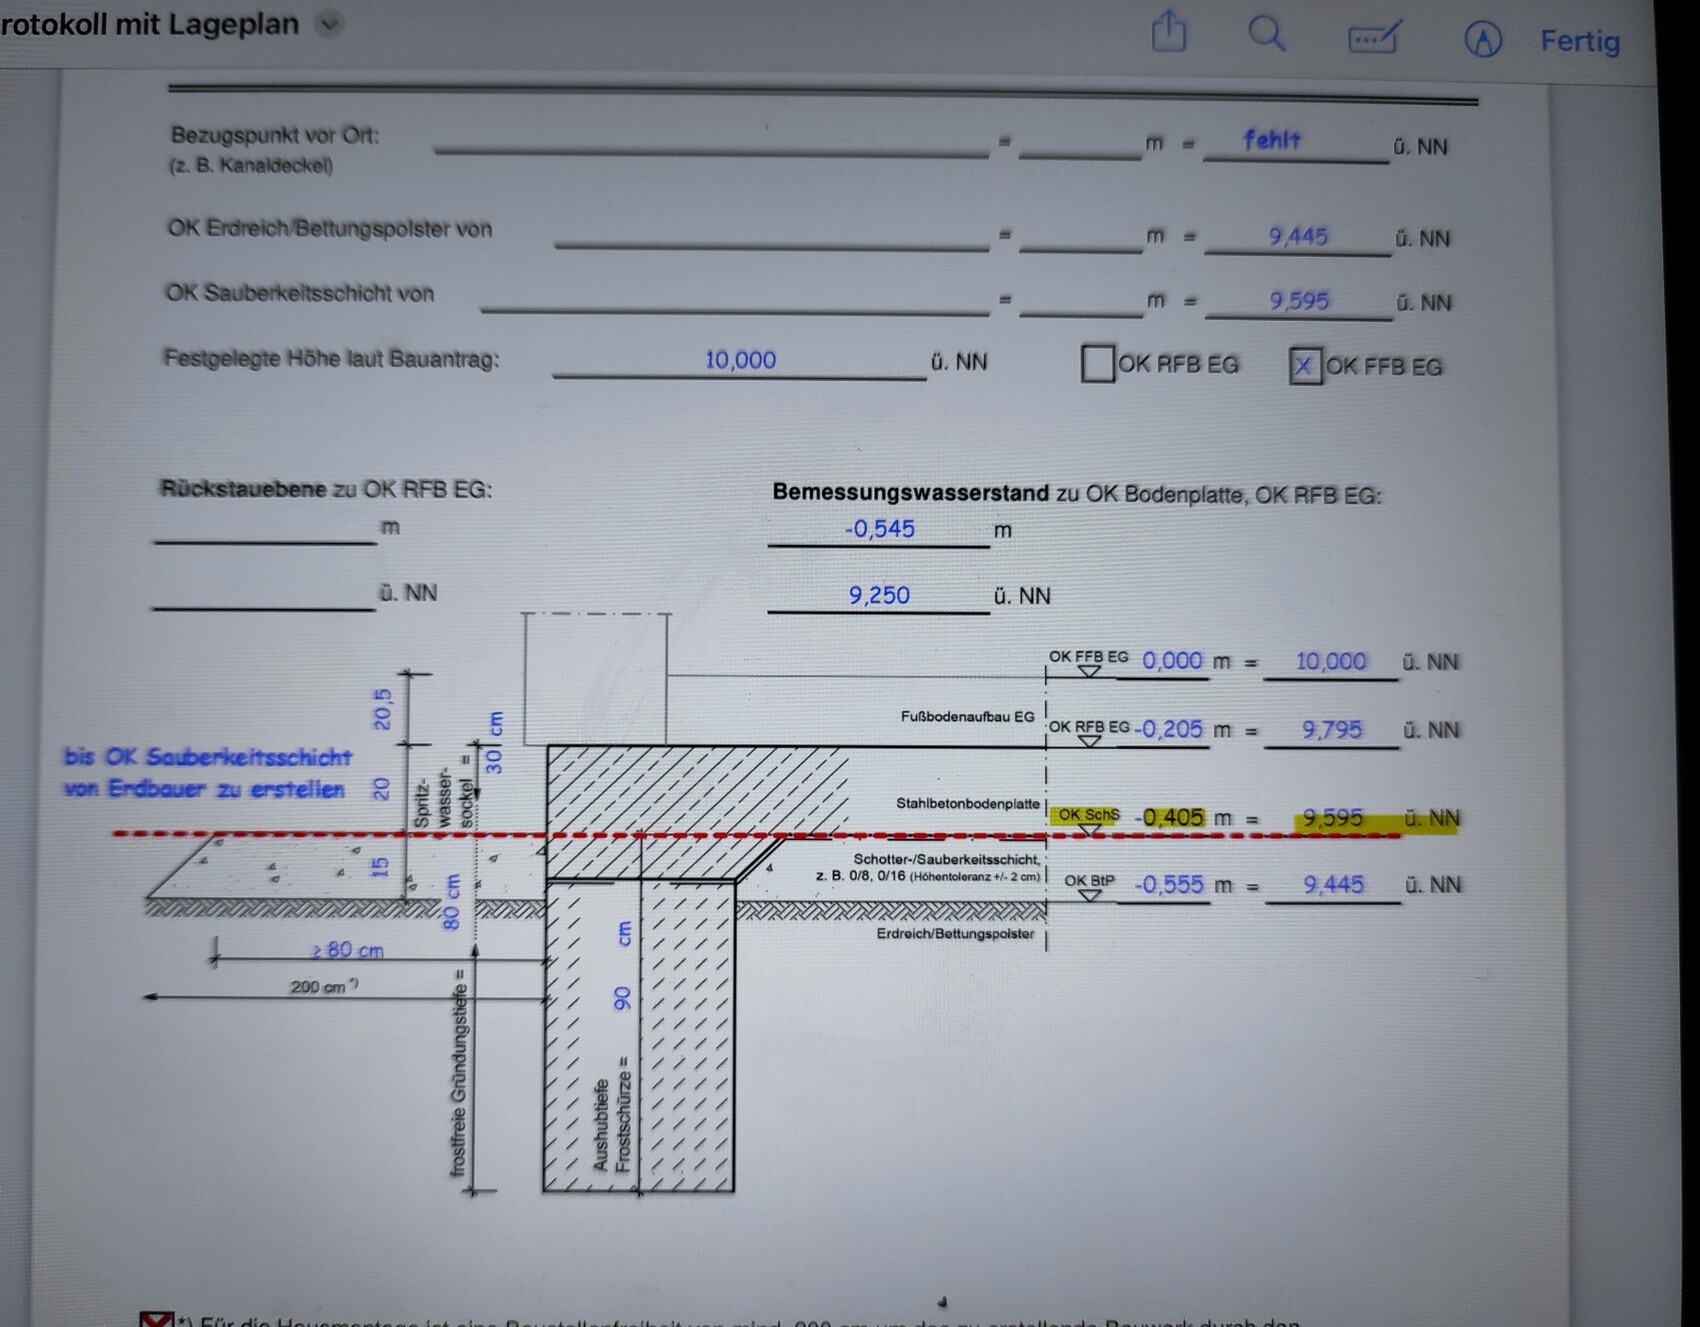Viewport: 1700px width, 1327px height.
Task: Click the empty Rückstauebene meter field
Action: pos(265,527)
